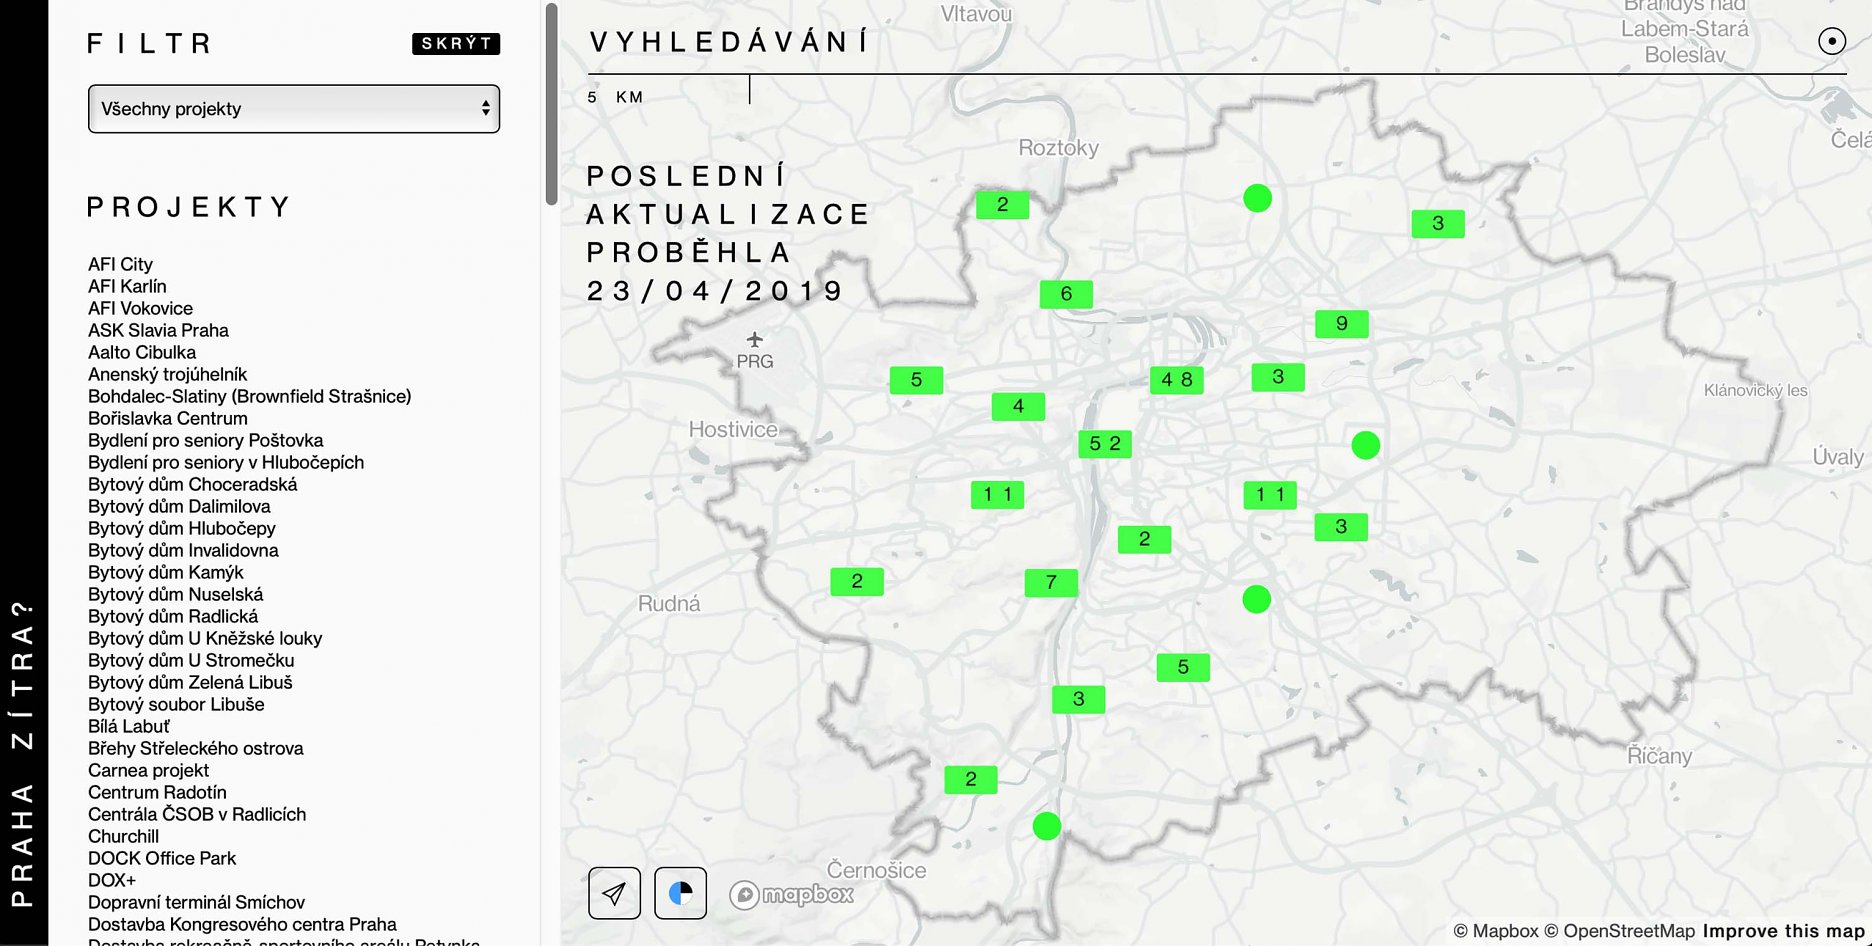Click the Improve this map link
The height and width of the screenshot is (946, 1872).
click(x=1783, y=931)
